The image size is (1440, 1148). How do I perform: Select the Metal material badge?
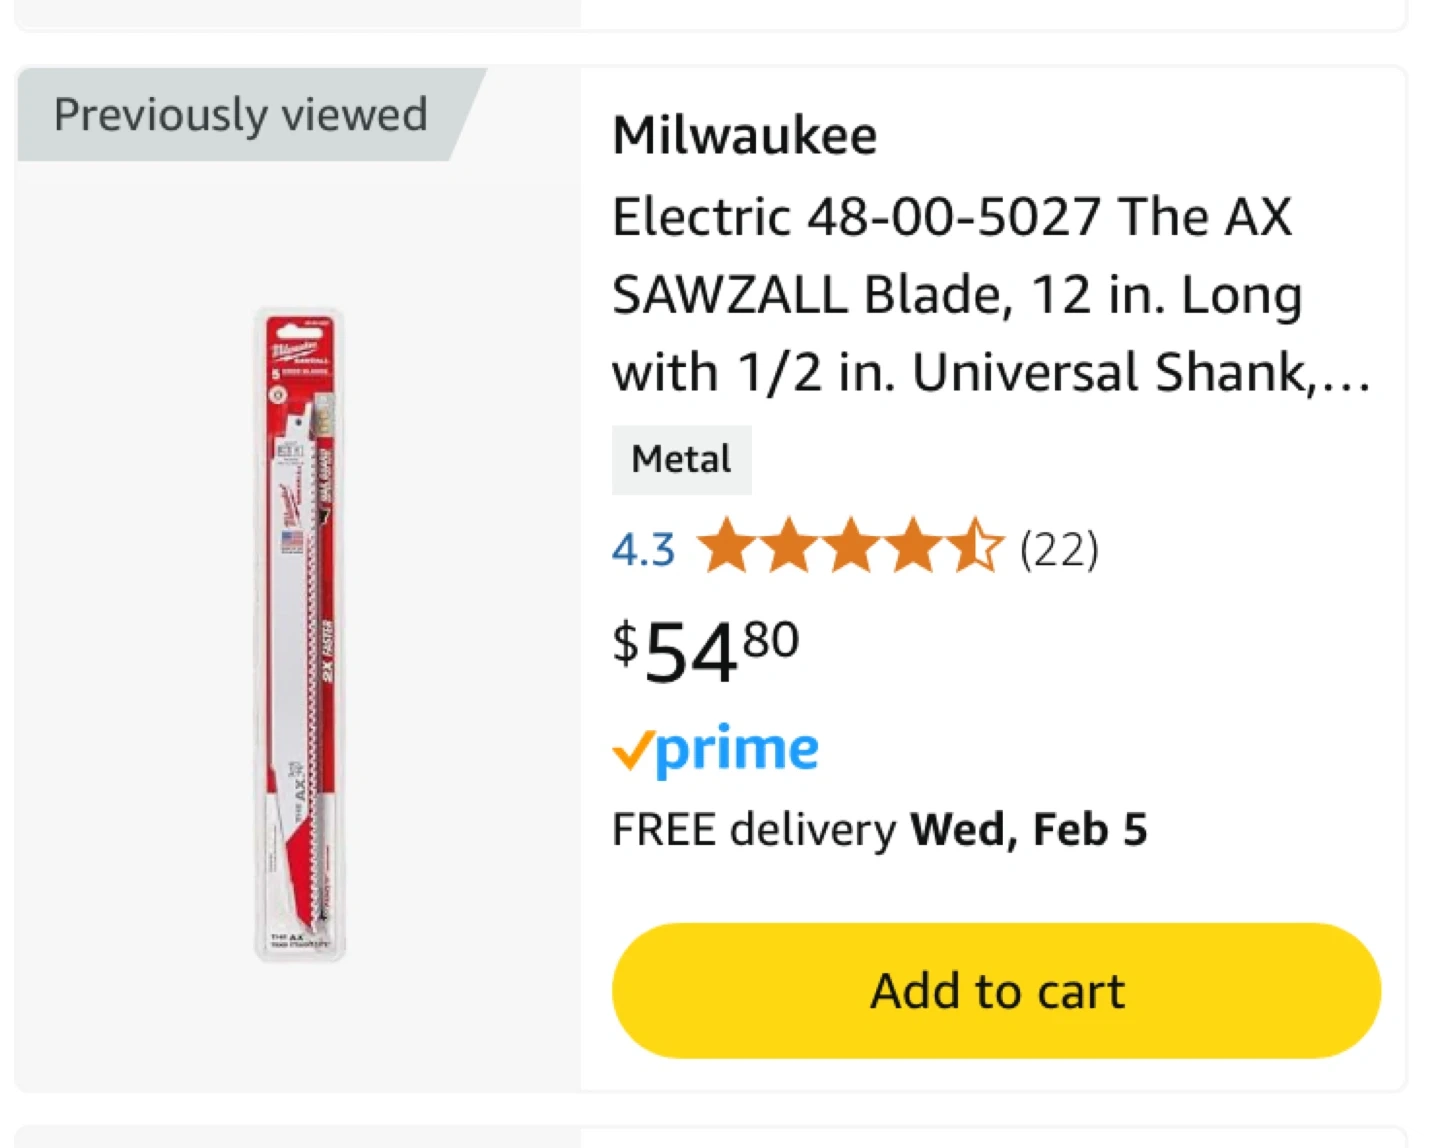[681, 460]
